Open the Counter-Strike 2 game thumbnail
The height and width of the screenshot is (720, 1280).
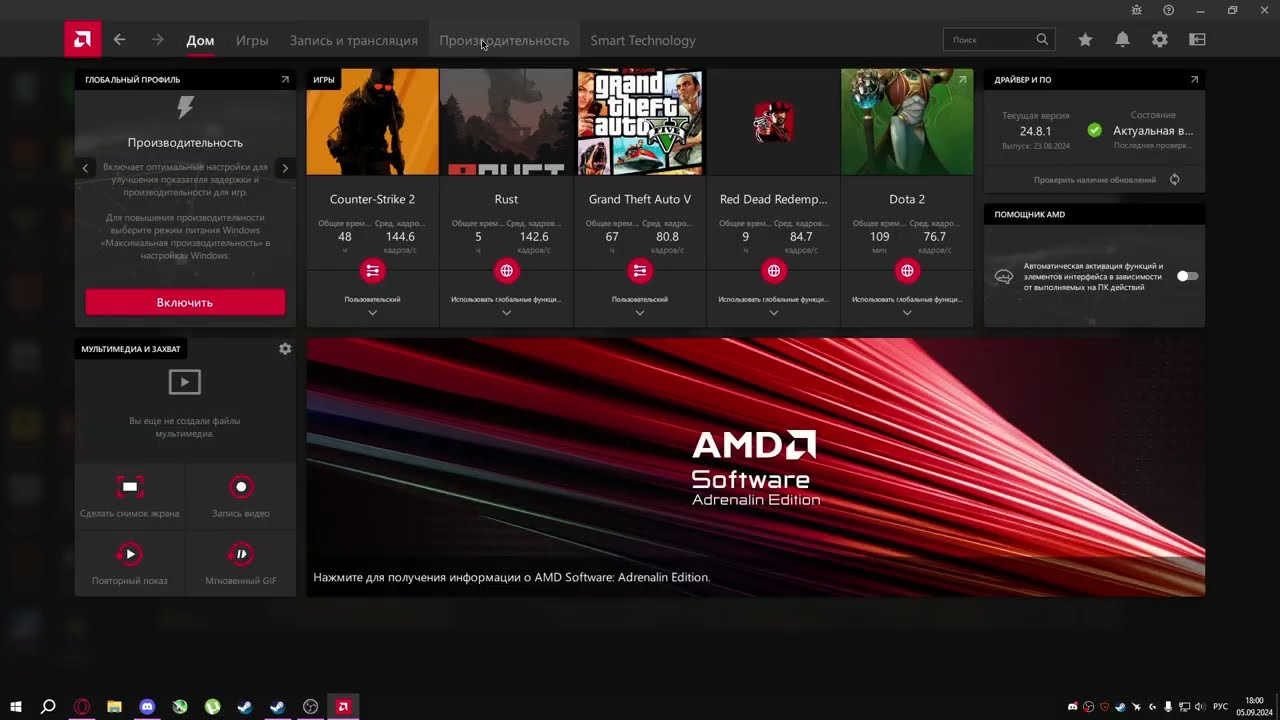[x=373, y=121]
